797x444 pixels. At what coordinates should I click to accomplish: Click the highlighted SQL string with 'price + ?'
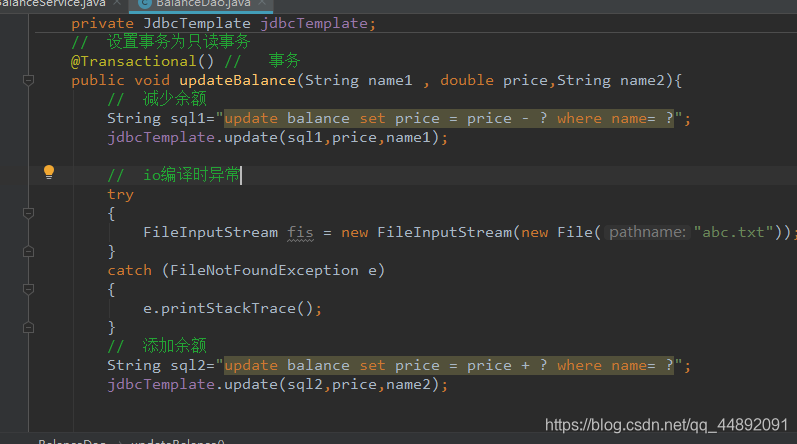coord(449,365)
